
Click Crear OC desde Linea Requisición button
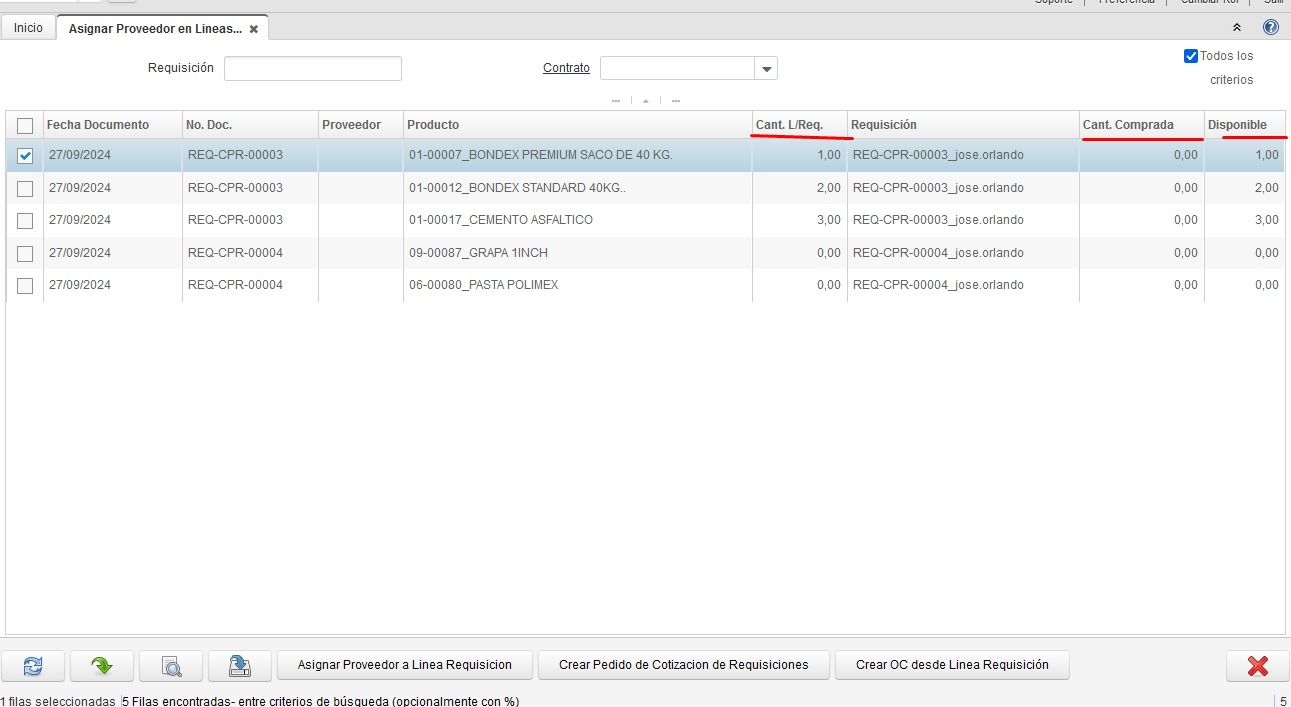(x=951, y=665)
